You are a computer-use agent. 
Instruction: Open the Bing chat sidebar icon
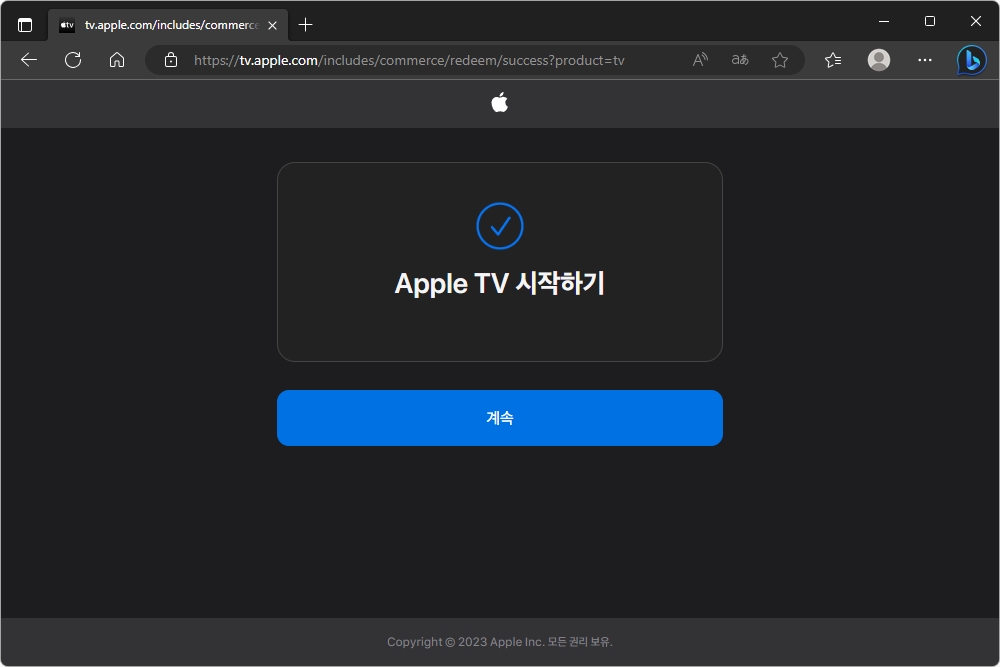pos(971,60)
